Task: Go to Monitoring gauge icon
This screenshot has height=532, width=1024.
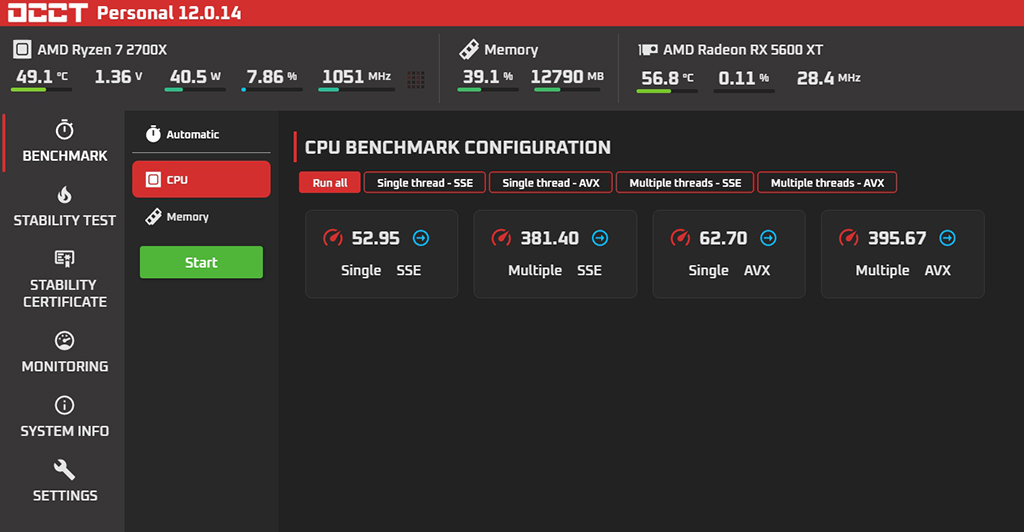Action: click(65, 341)
